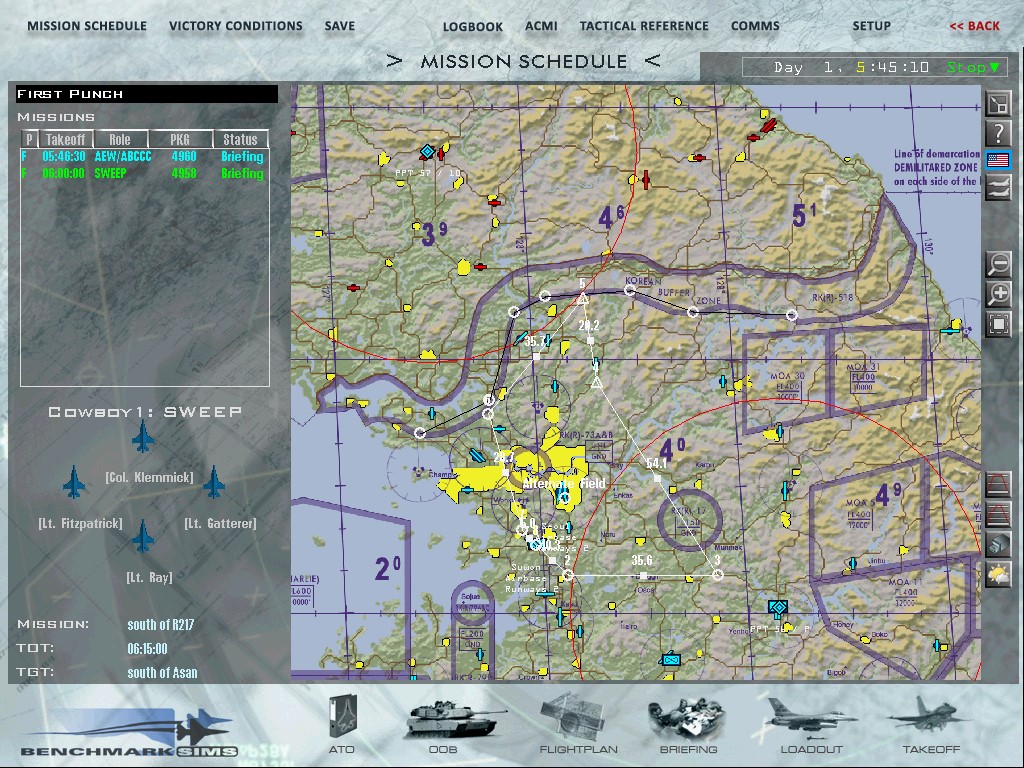Viewport: 1024px width, 768px height.
Task: Show flights with the twin-jet icon
Action: tap(998, 189)
